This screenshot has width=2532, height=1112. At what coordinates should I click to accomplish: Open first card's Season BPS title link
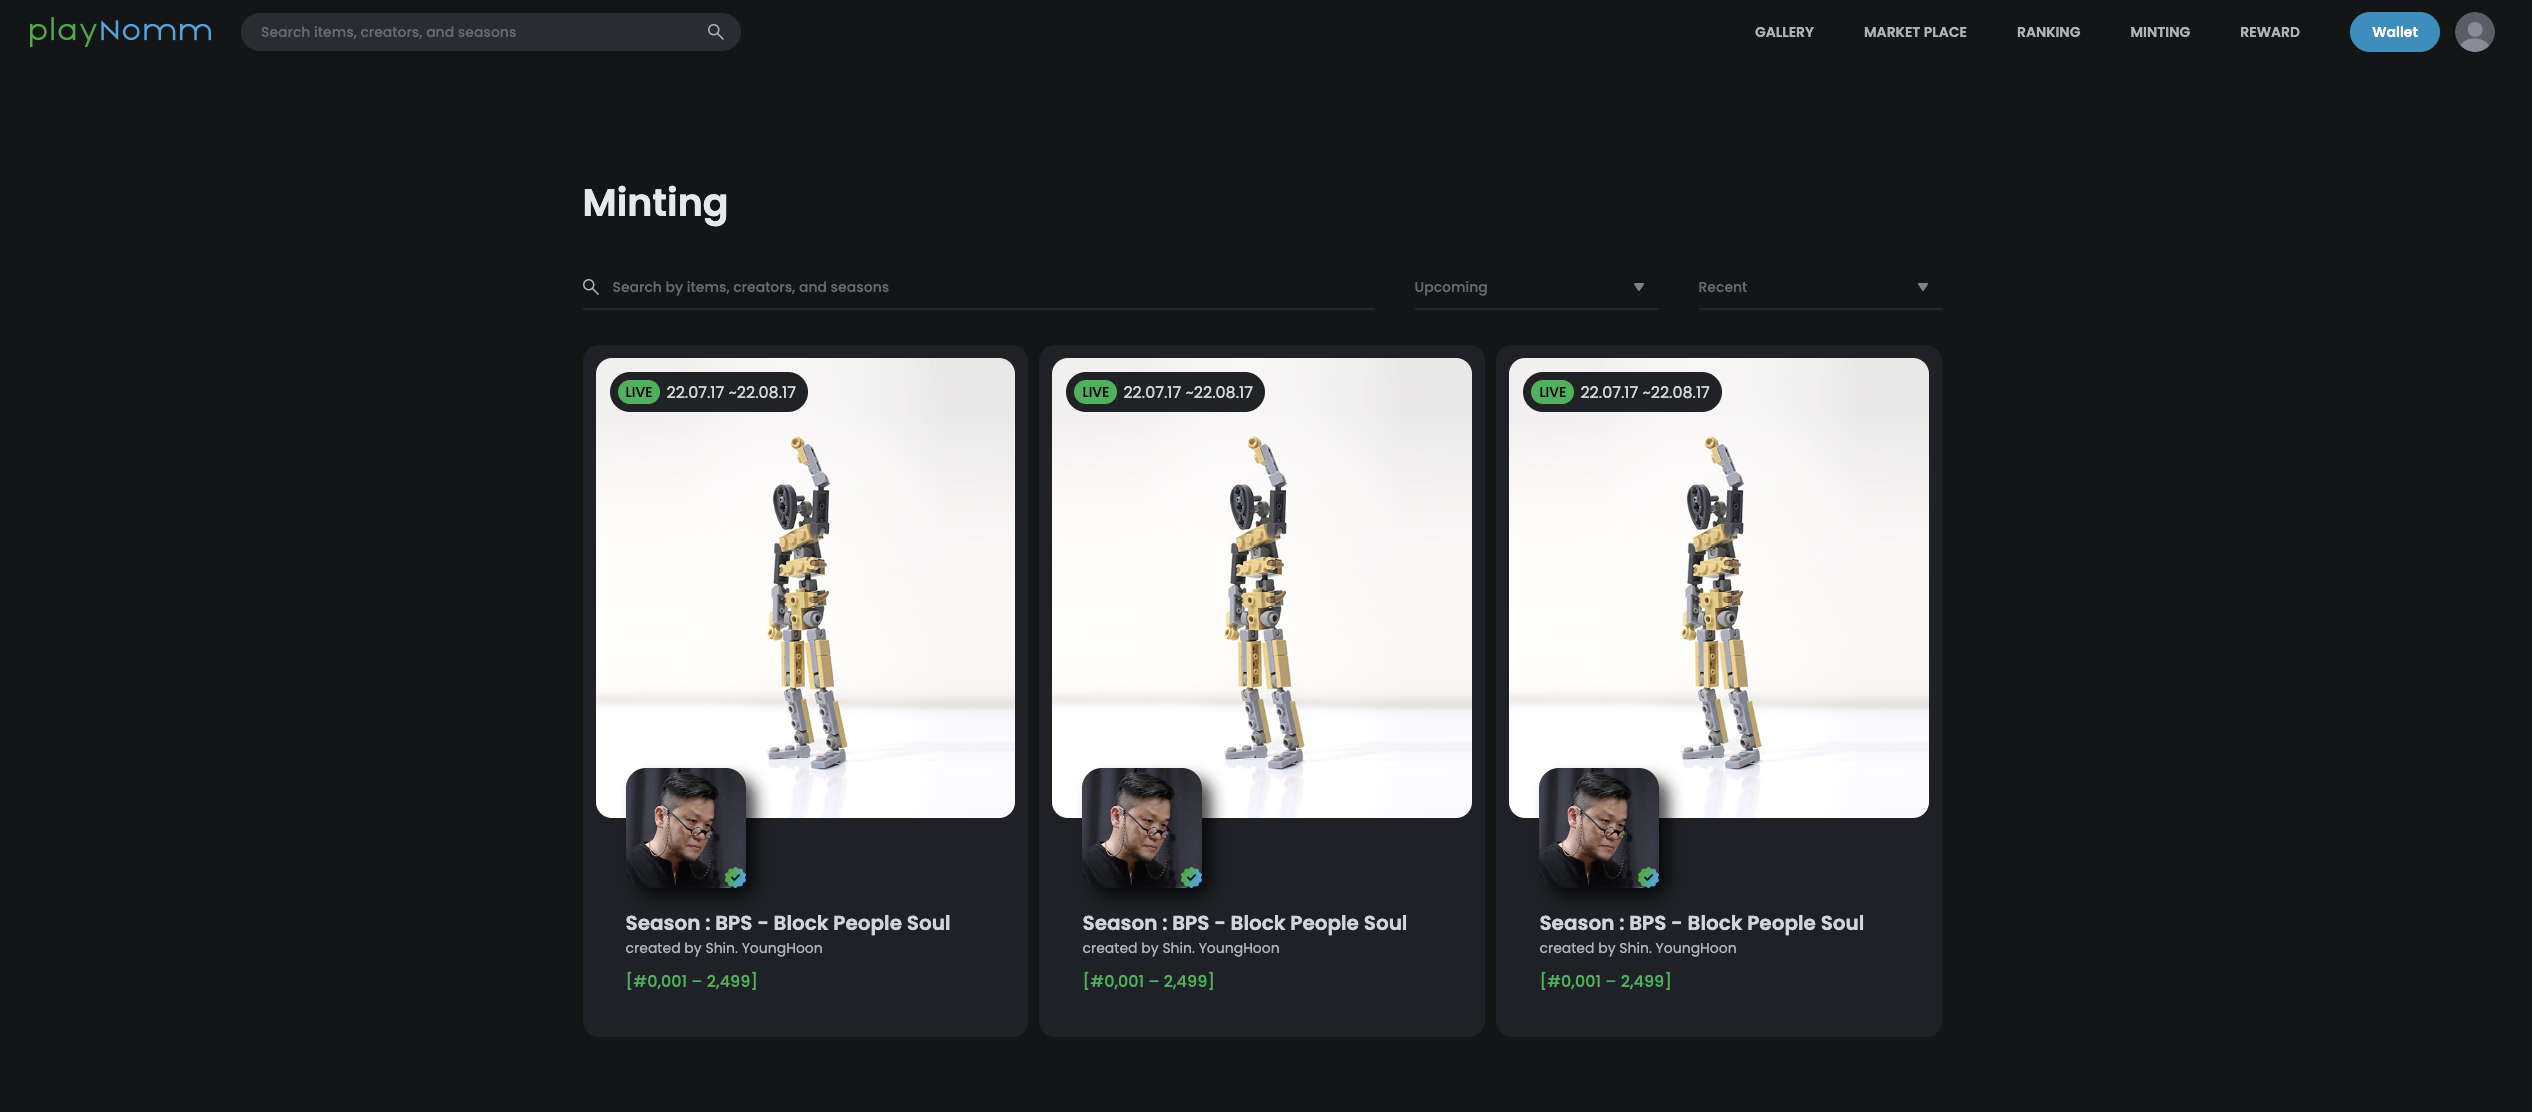tap(787, 923)
